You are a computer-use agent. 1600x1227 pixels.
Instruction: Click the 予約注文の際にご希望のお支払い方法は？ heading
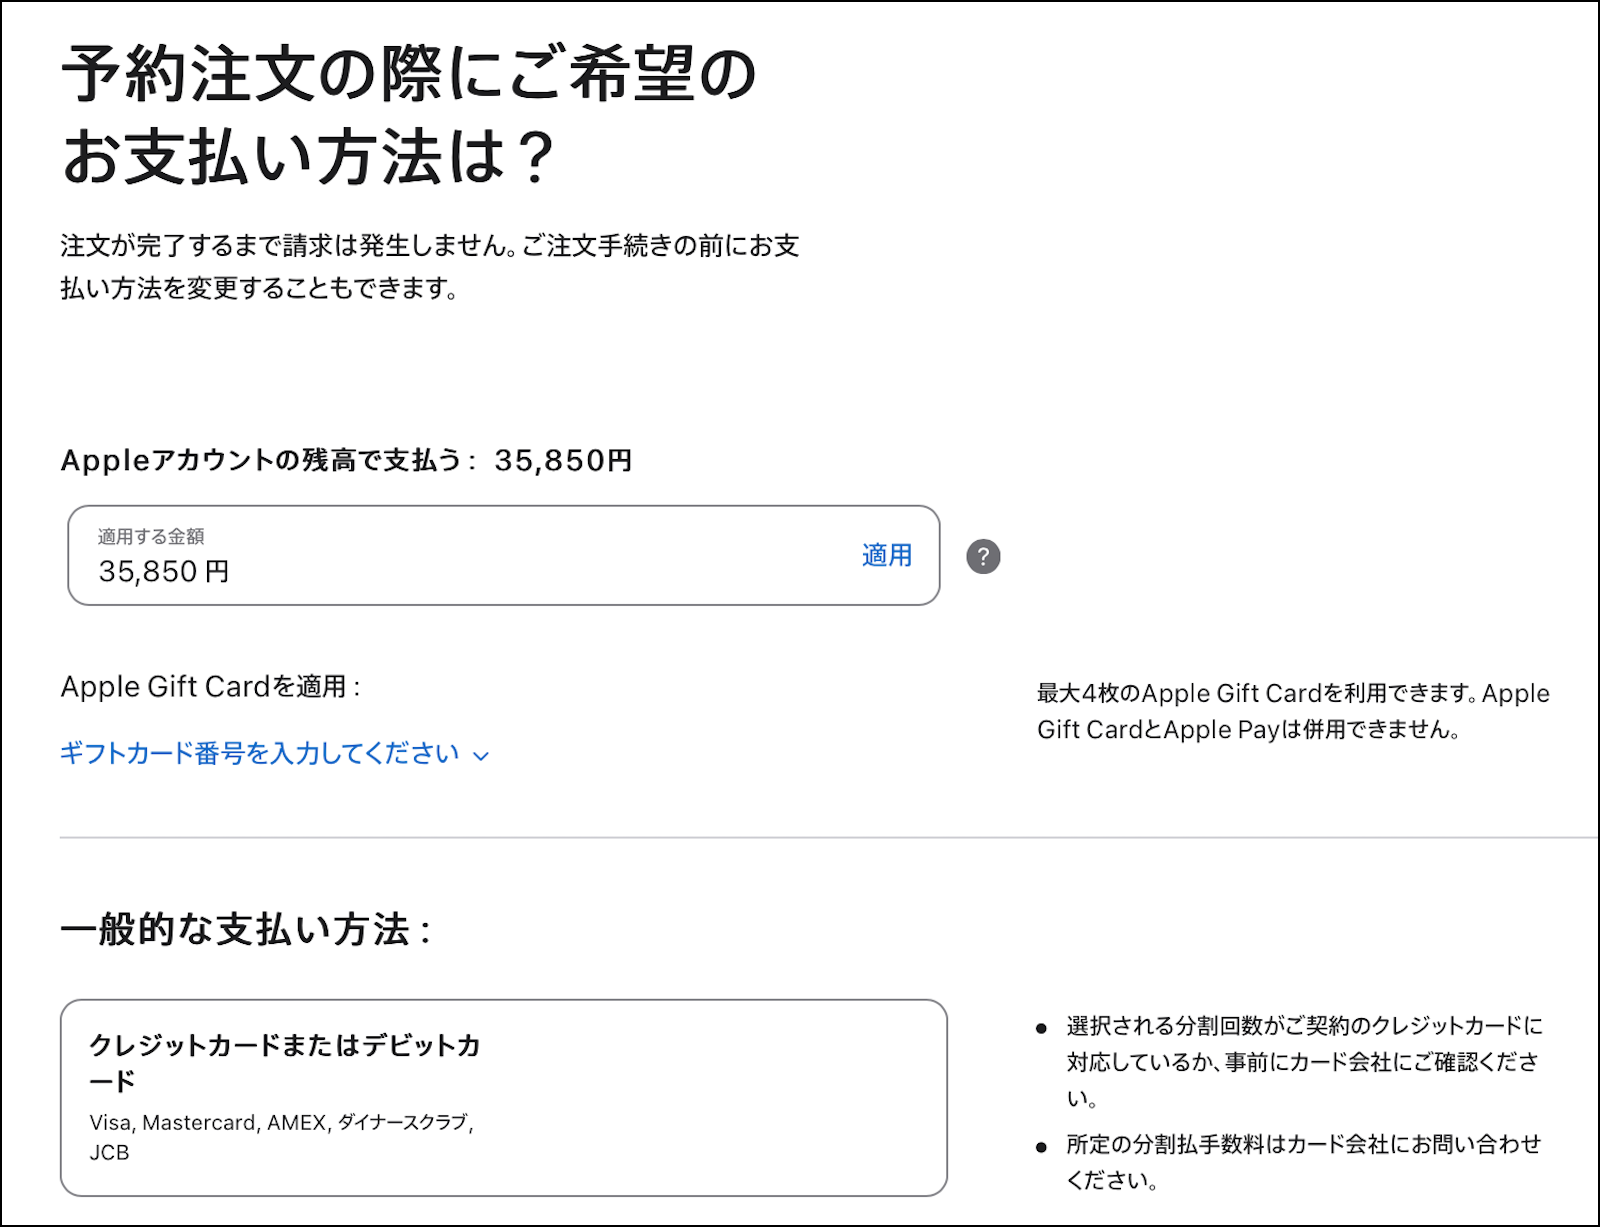pyautogui.click(x=409, y=115)
